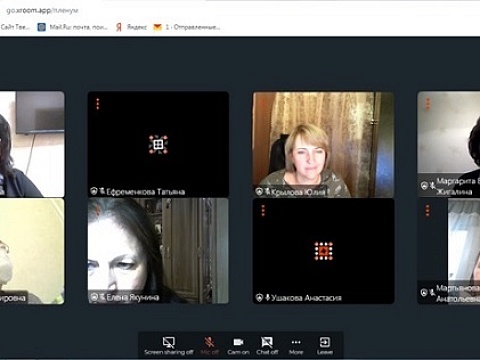This screenshot has height=360, width=480.
Task: Open the Яндекс bookmark
Action: (131, 27)
